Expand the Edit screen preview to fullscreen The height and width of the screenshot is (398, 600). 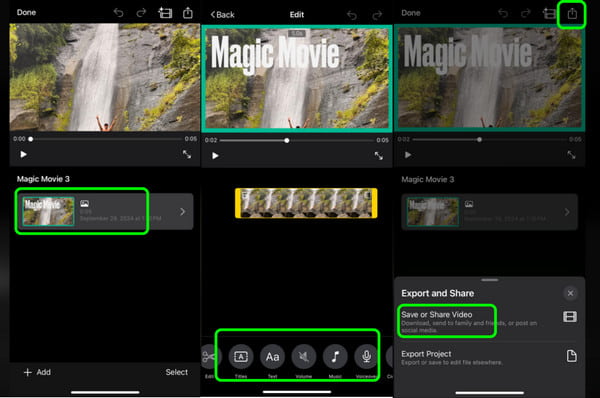point(379,156)
